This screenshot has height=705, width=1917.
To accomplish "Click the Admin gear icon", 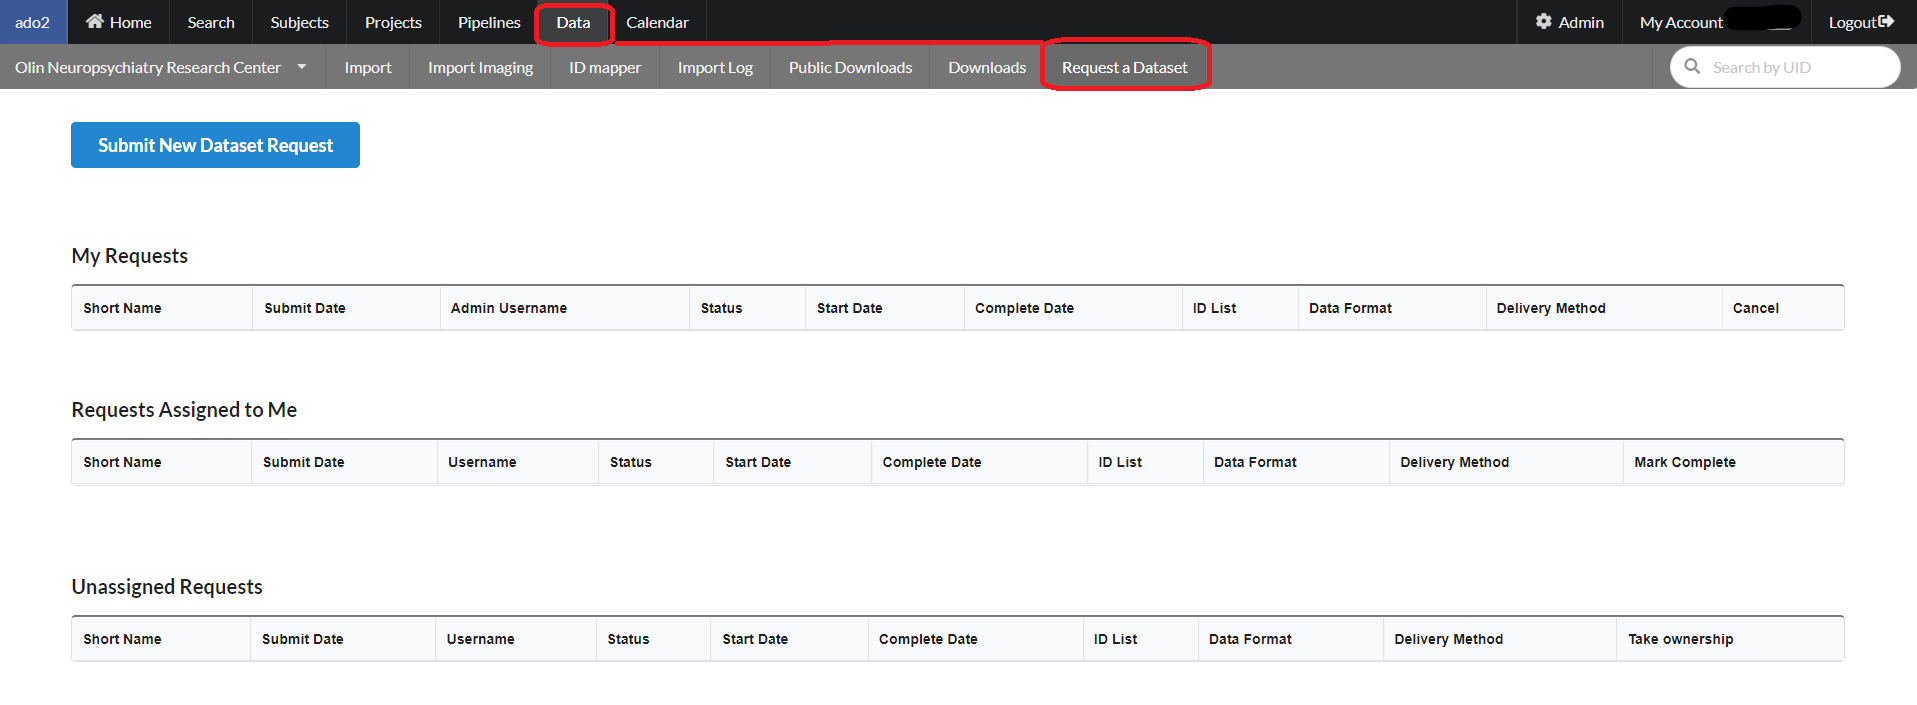I will coord(1544,21).
